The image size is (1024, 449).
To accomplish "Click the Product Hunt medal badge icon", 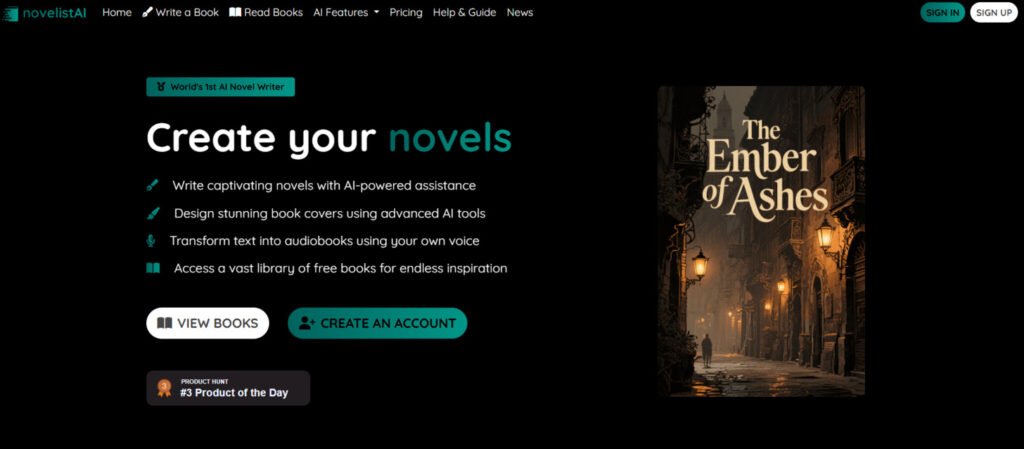I will (164, 388).
